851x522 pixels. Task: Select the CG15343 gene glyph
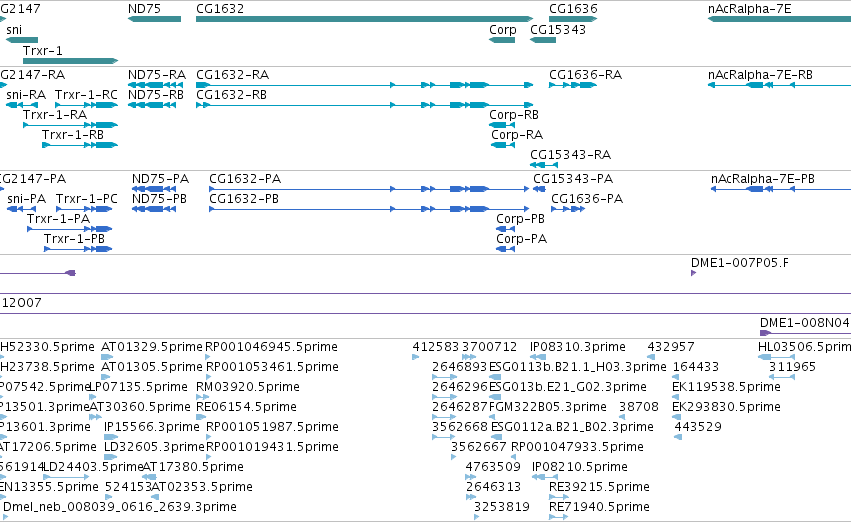(543, 40)
